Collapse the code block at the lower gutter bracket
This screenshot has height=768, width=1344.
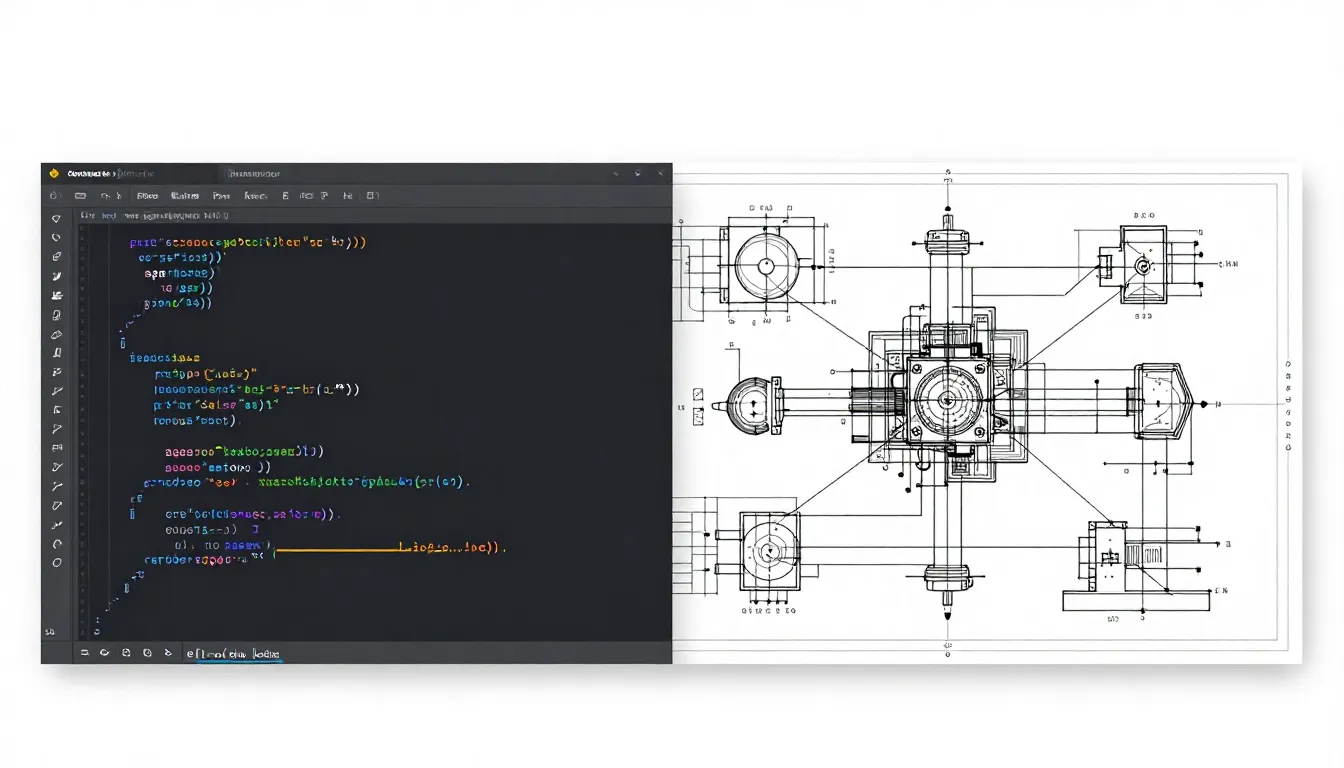(x=132, y=514)
